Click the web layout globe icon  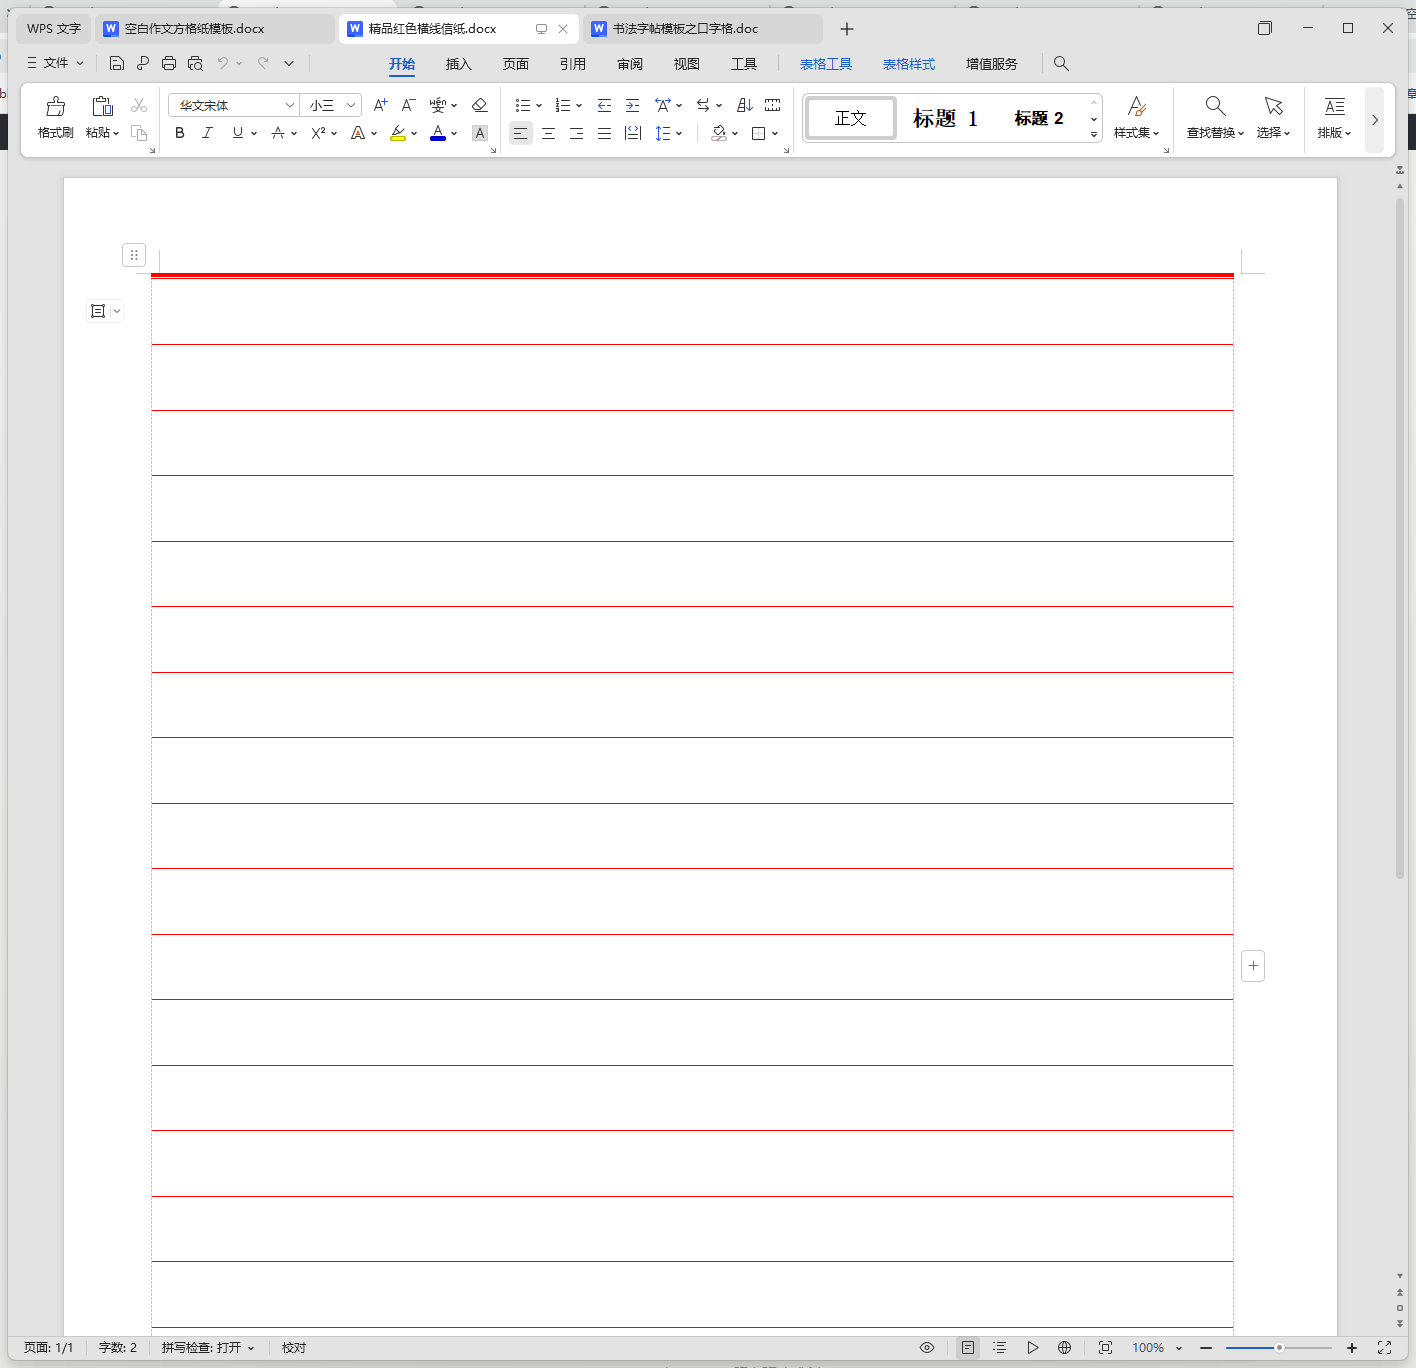tap(1064, 1348)
